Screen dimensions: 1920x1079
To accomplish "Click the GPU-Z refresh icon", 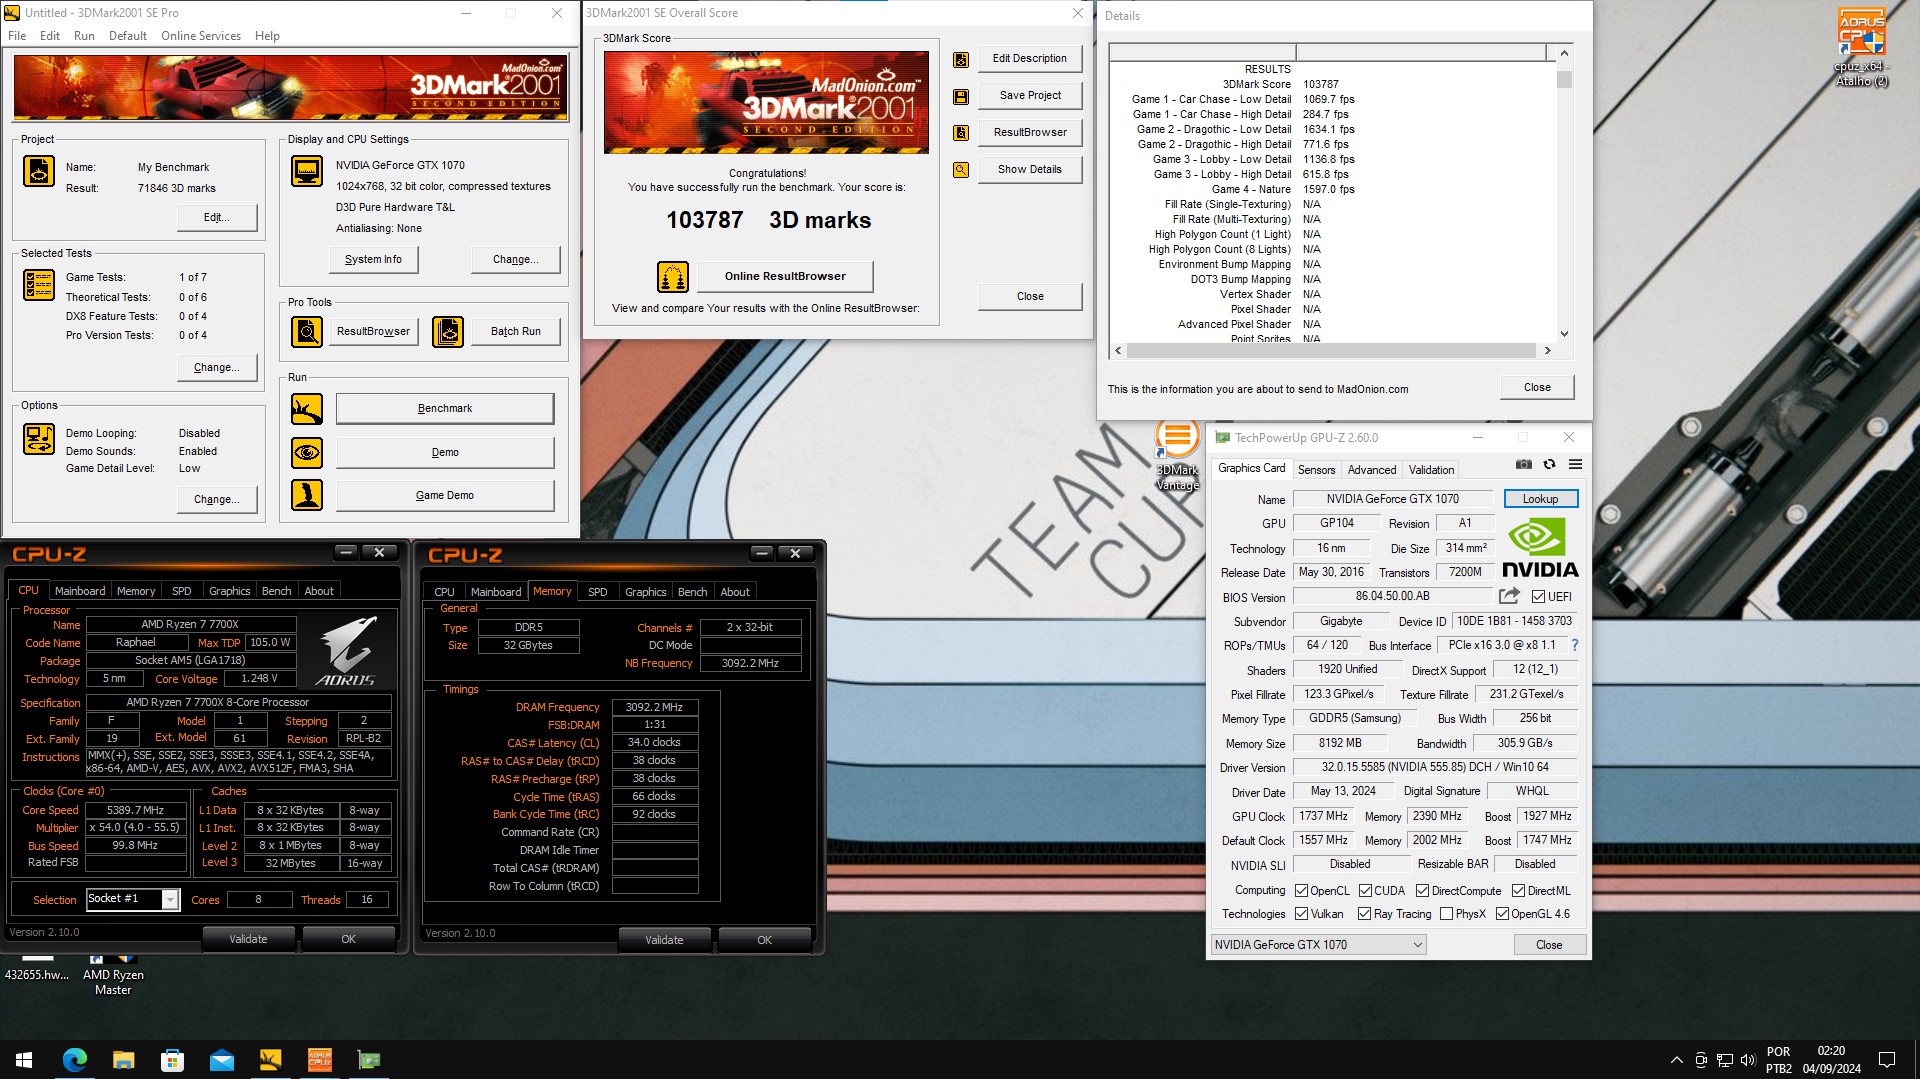I will (x=1549, y=464).
